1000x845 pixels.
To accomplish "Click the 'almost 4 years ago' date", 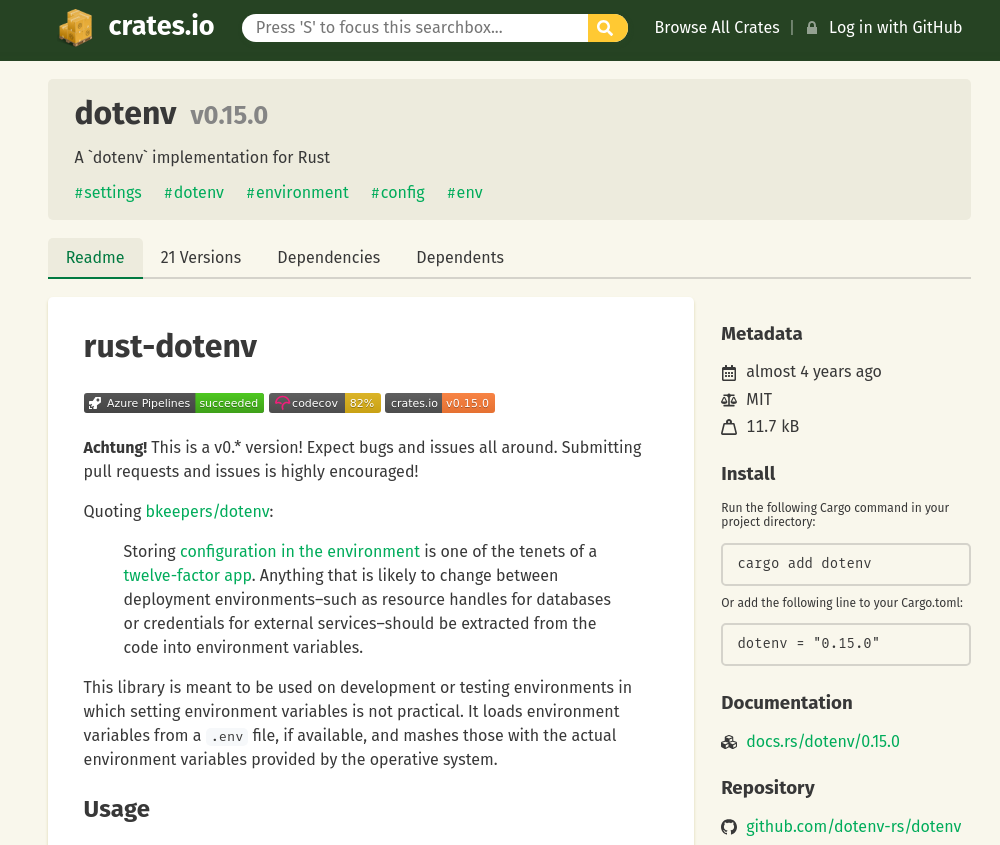I will [x=814, y=372].
